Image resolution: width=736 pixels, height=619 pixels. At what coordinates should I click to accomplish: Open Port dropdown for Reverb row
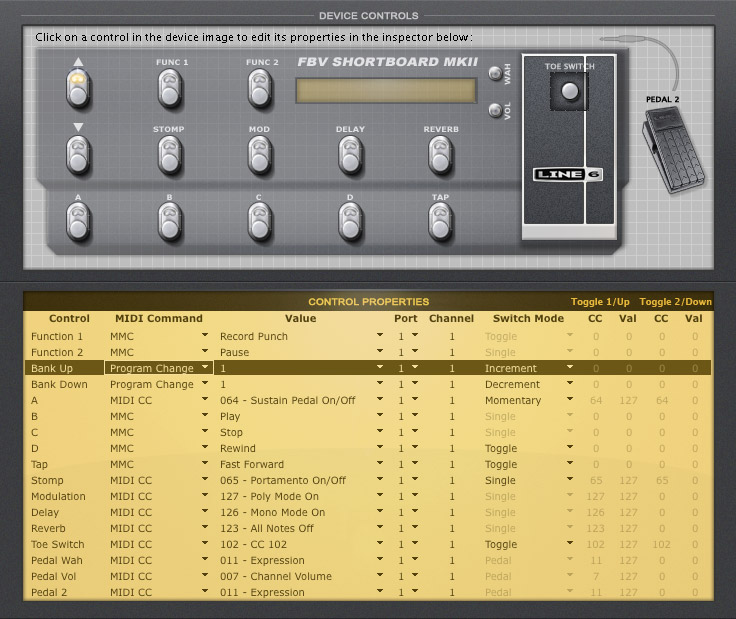click(x=415, y=527)
